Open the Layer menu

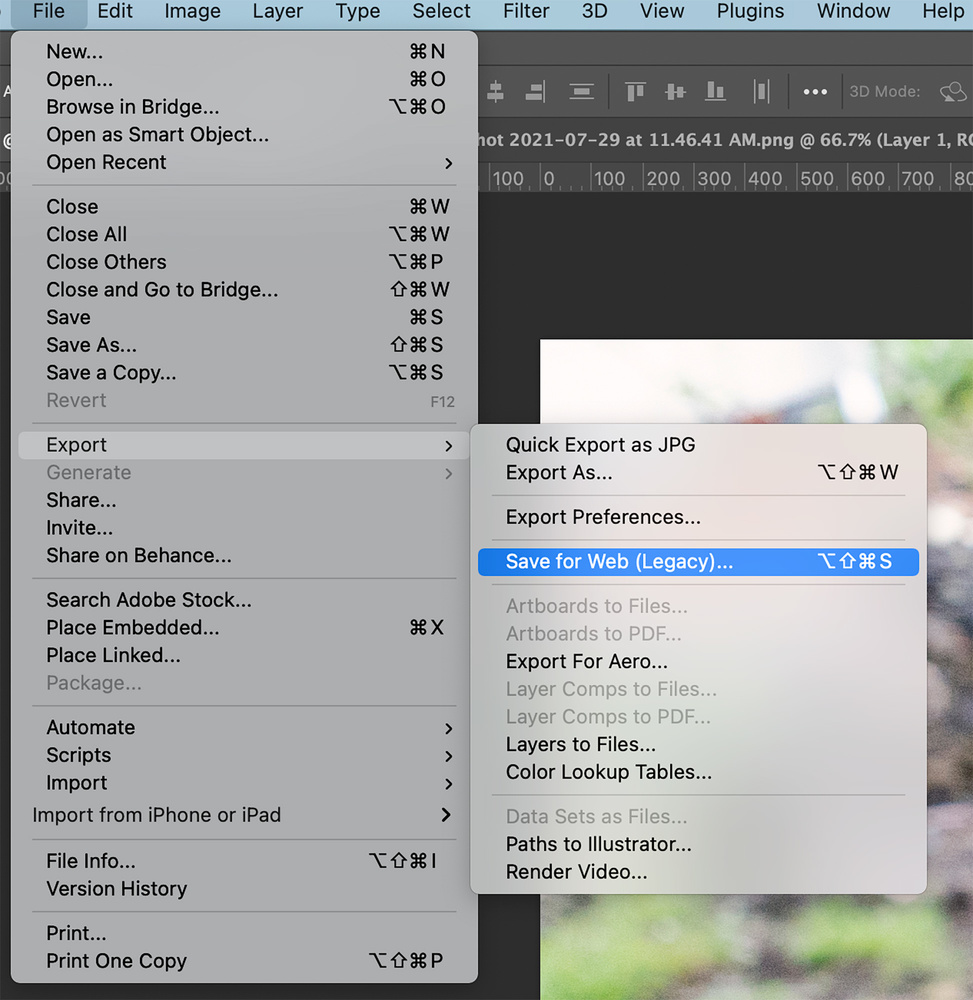tap(277, 11)
